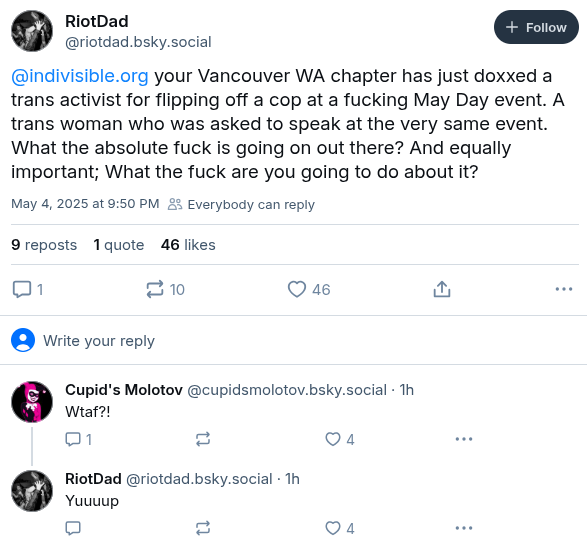
Task: Open the share icon on main post
Action: point(442,289)
